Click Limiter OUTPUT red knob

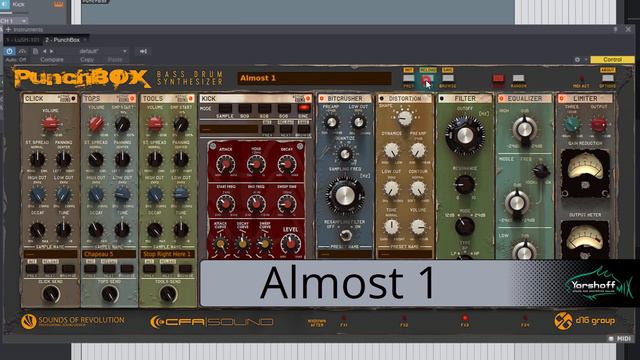tap(598, 124)
